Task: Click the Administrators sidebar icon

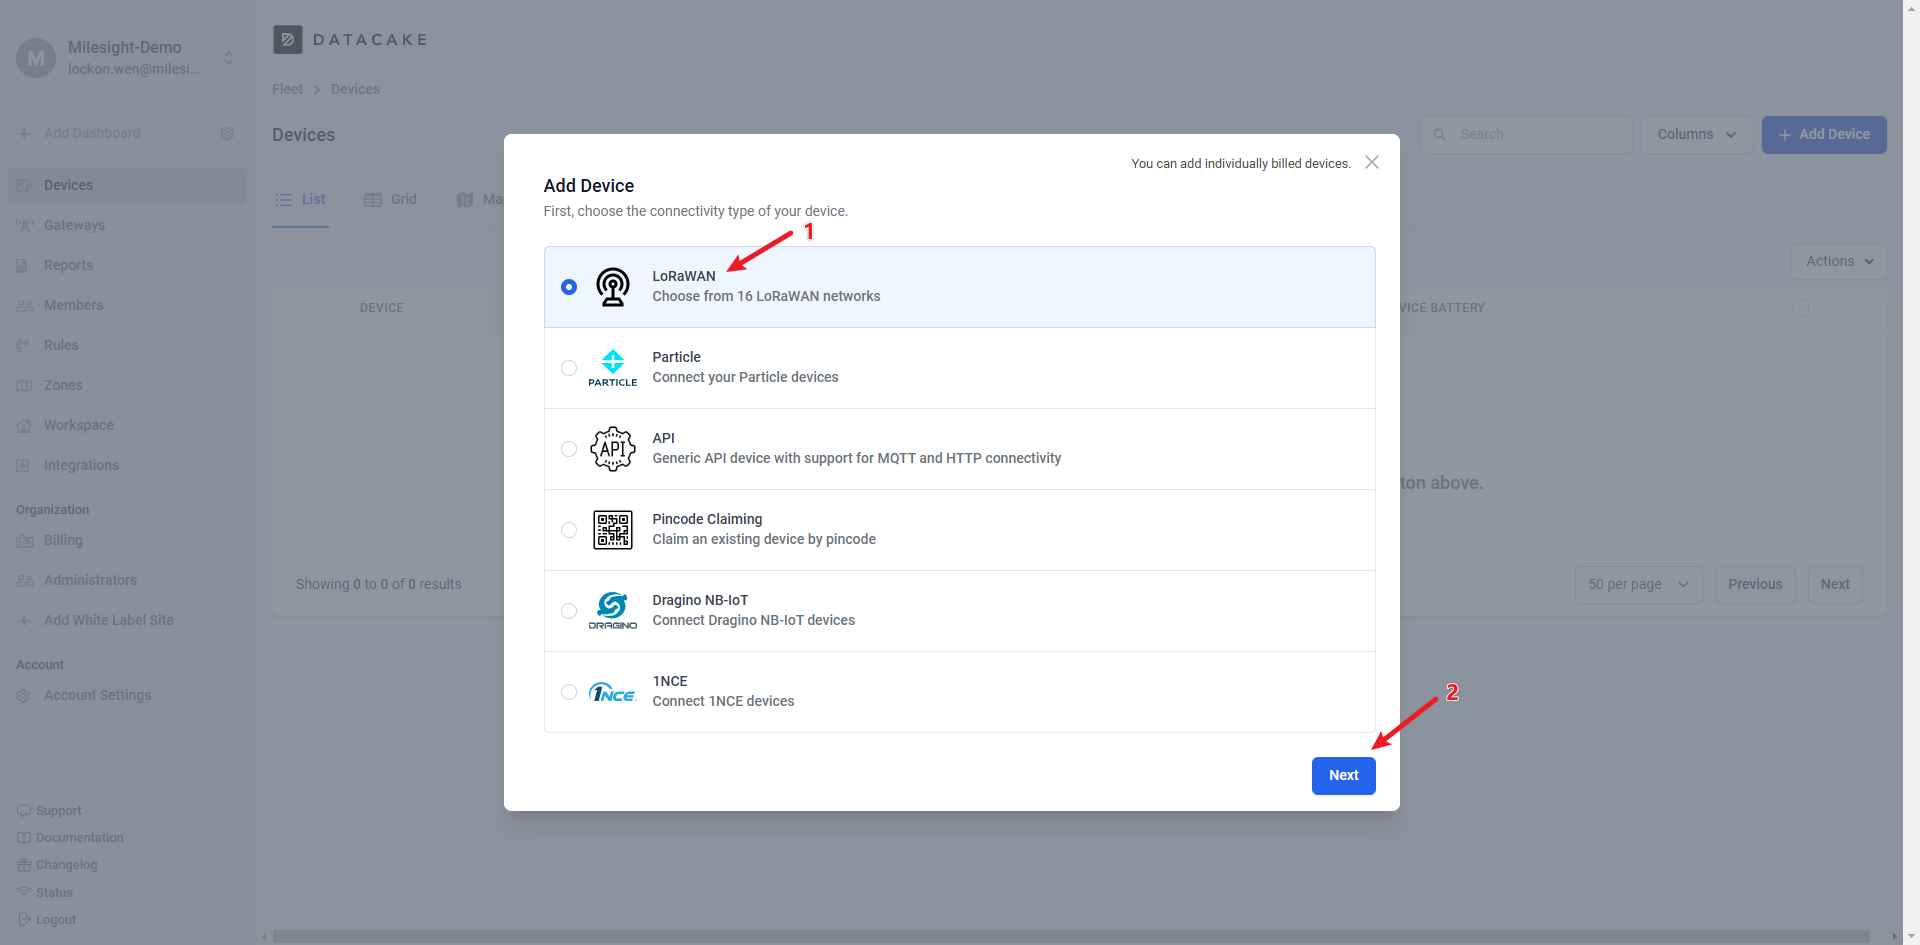Action: [24, 581]
